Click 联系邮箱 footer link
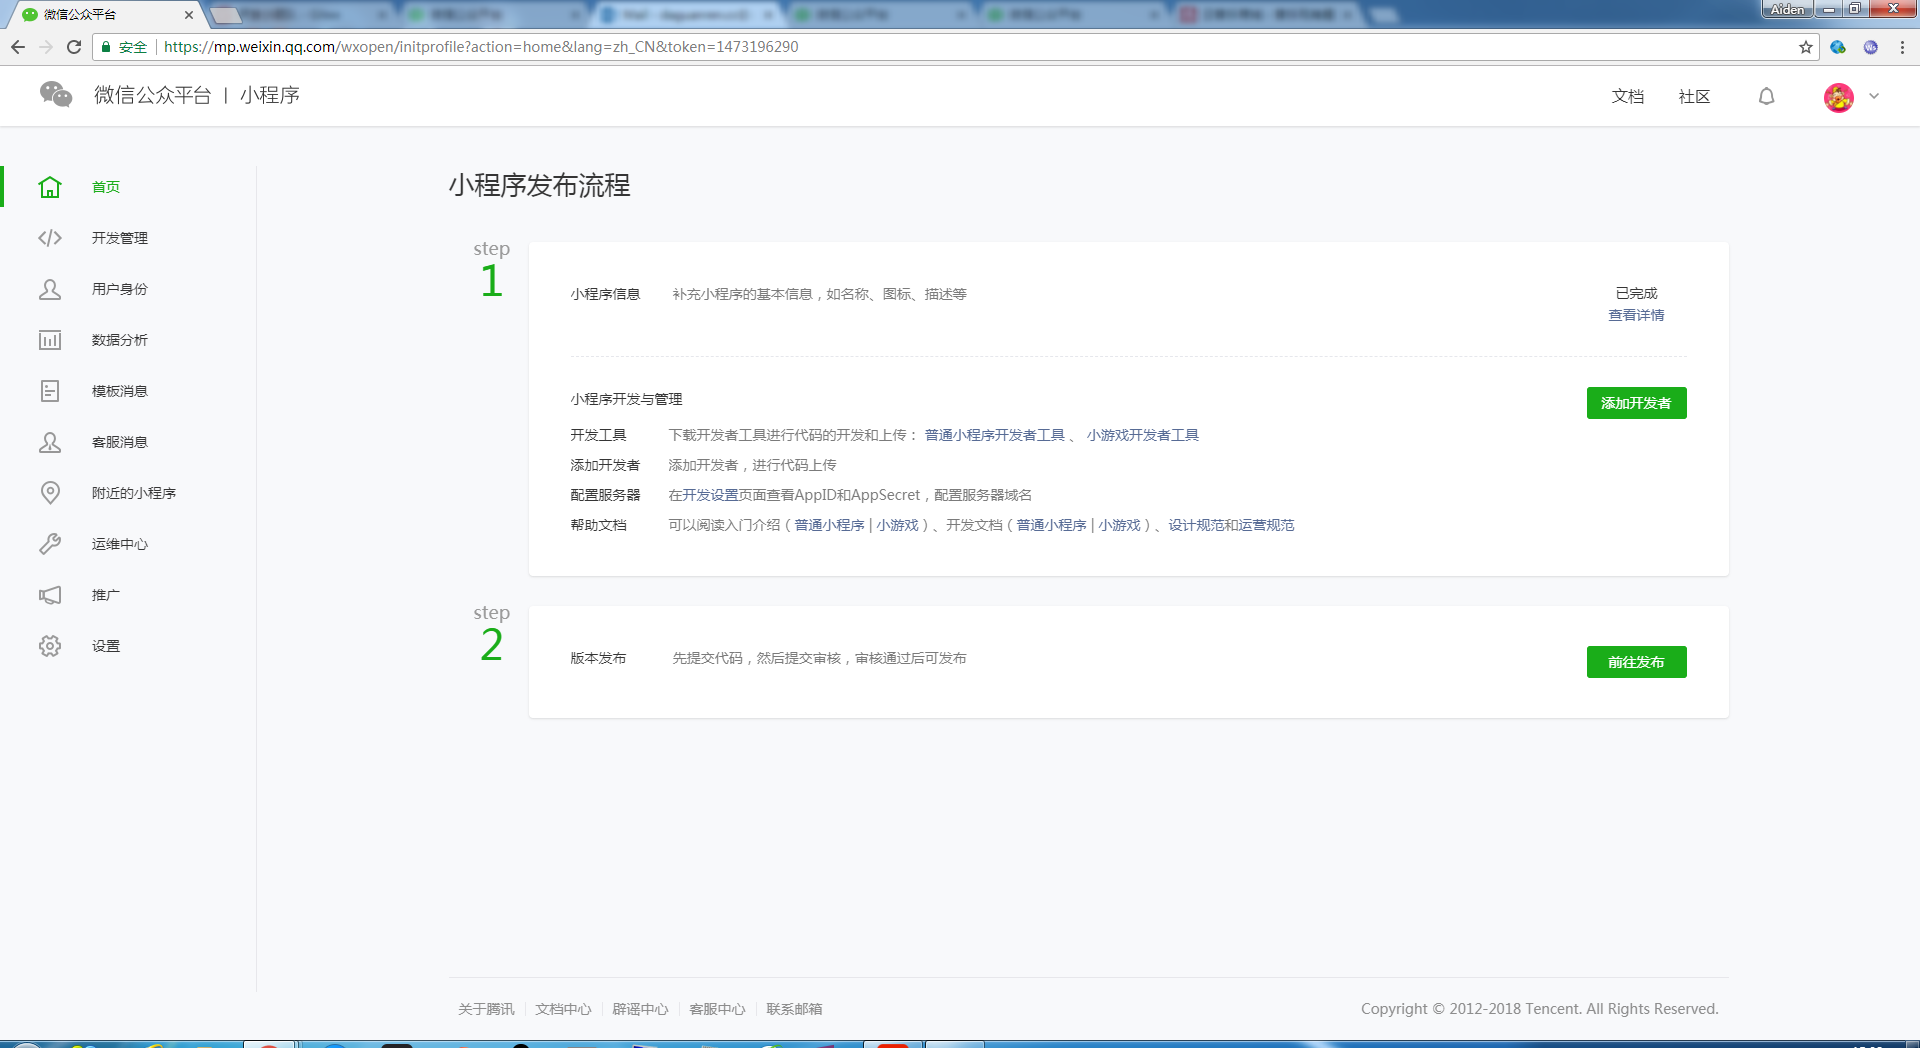Screen dimensions: 1920x1048 794,1009
